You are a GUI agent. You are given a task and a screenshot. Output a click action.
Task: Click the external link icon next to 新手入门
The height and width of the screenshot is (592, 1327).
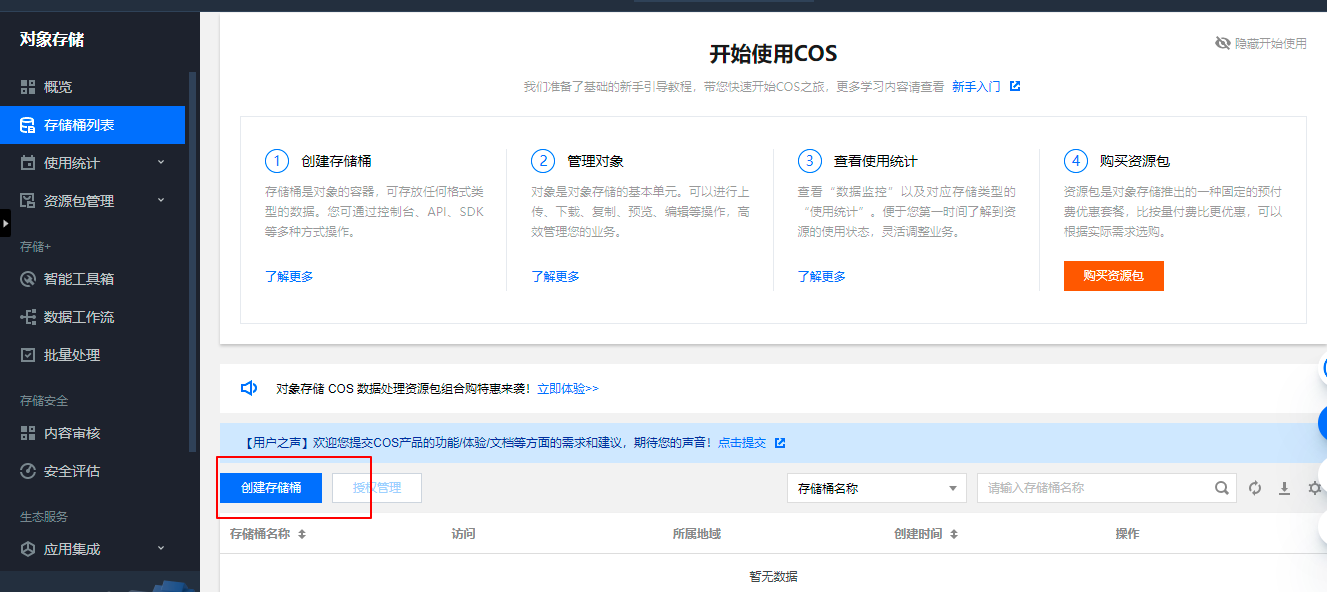coord(1015,87)
